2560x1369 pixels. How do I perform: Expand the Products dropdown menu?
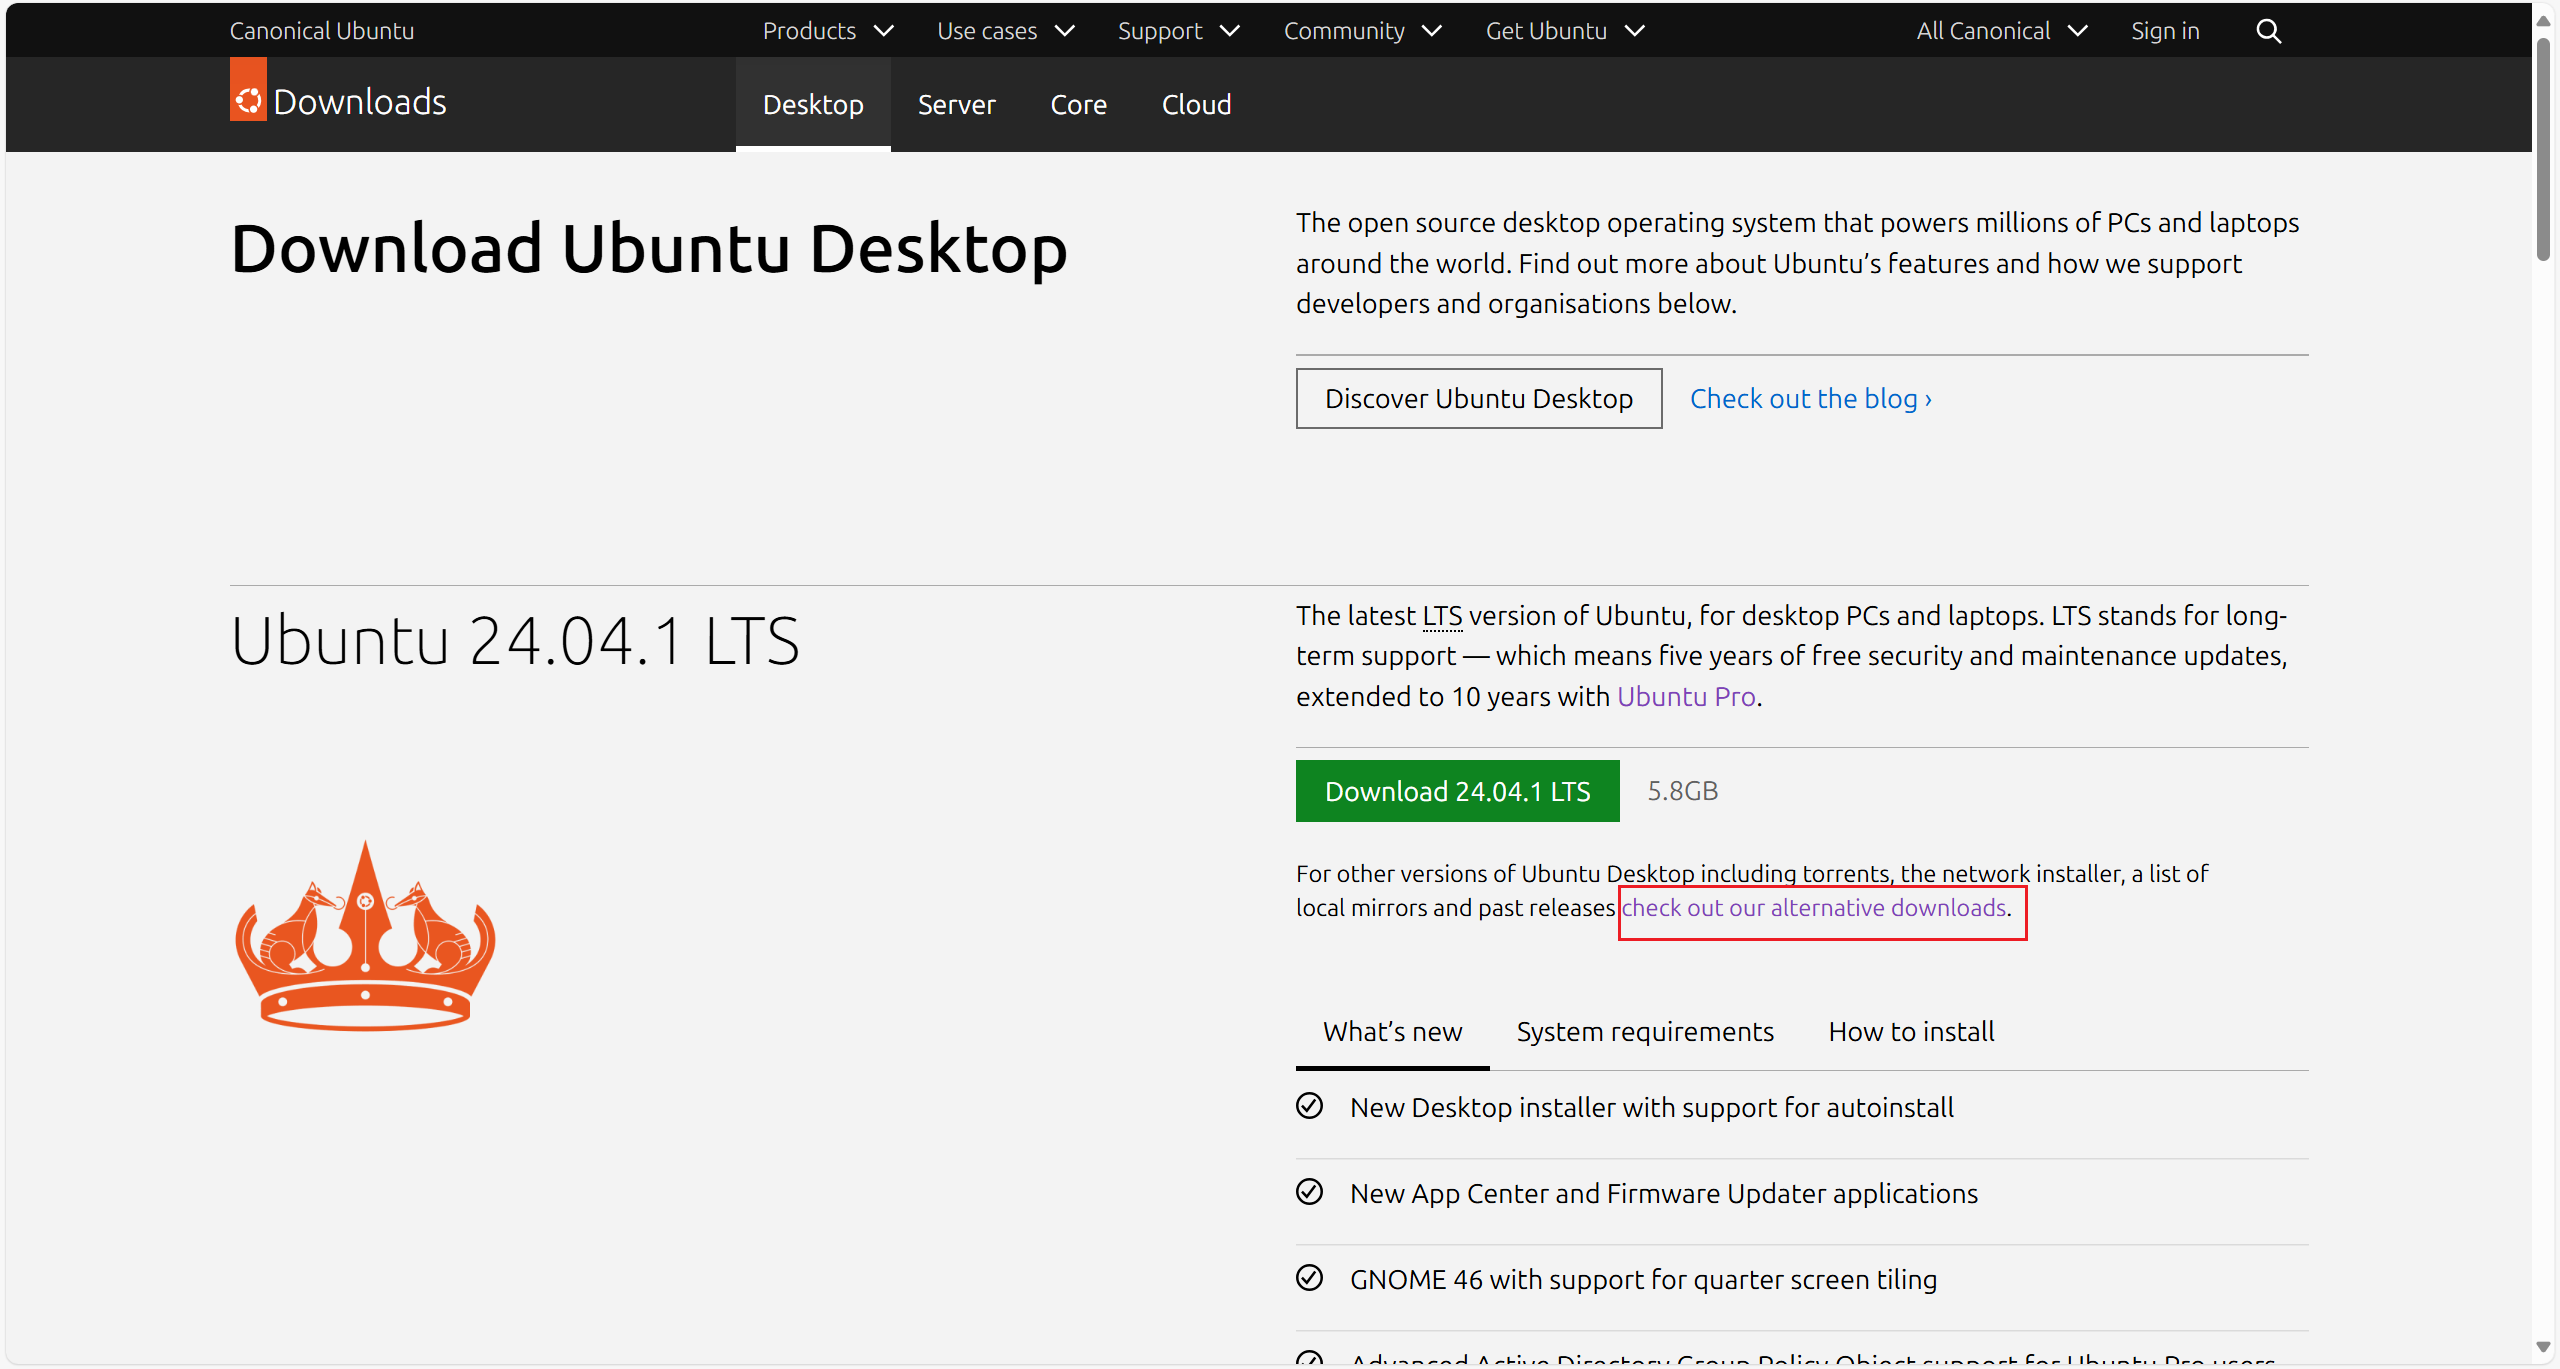coord(827,31)
